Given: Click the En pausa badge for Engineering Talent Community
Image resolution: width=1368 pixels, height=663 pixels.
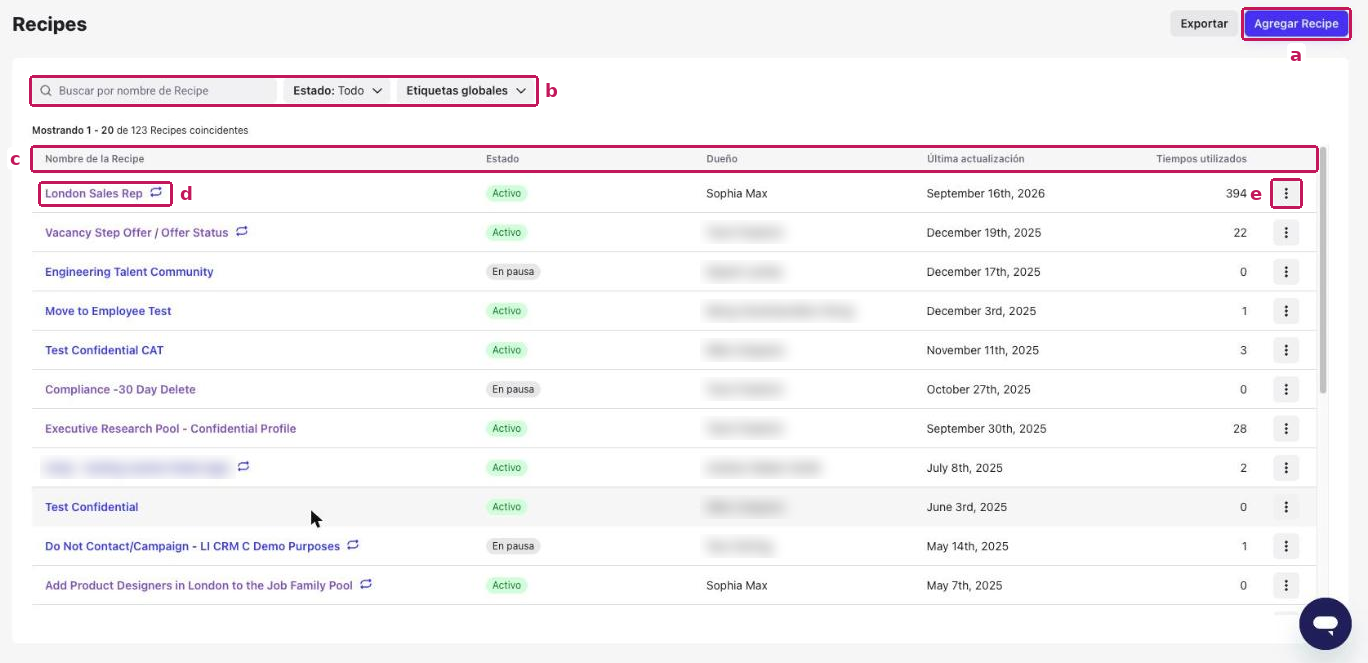Looking at the screenshot, I should click(x=513, y=272).
